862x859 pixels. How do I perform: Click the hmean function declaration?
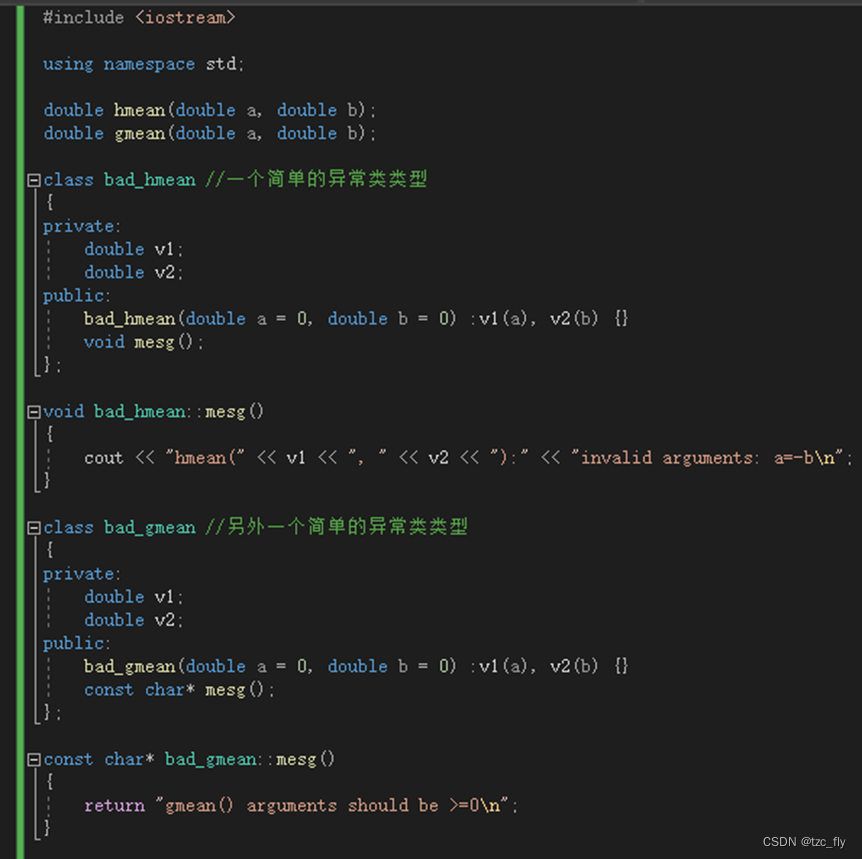(209, 110)
